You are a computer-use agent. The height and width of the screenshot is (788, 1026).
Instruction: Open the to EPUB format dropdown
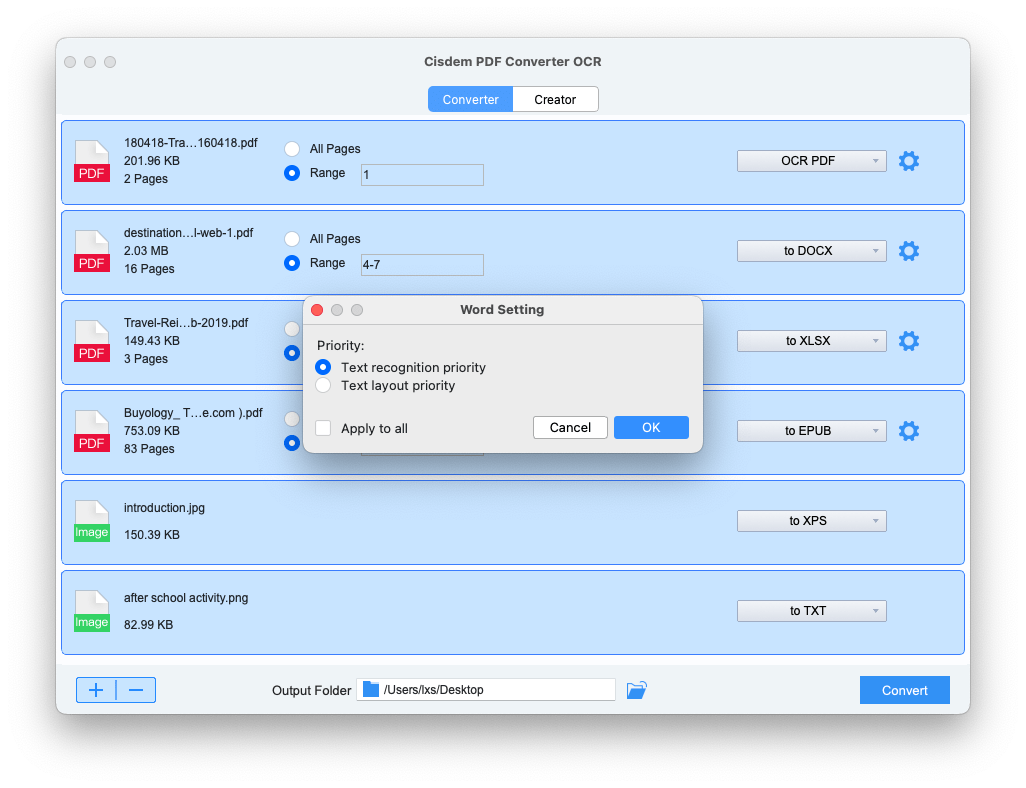pyautogui.click(x=811, y=431)
